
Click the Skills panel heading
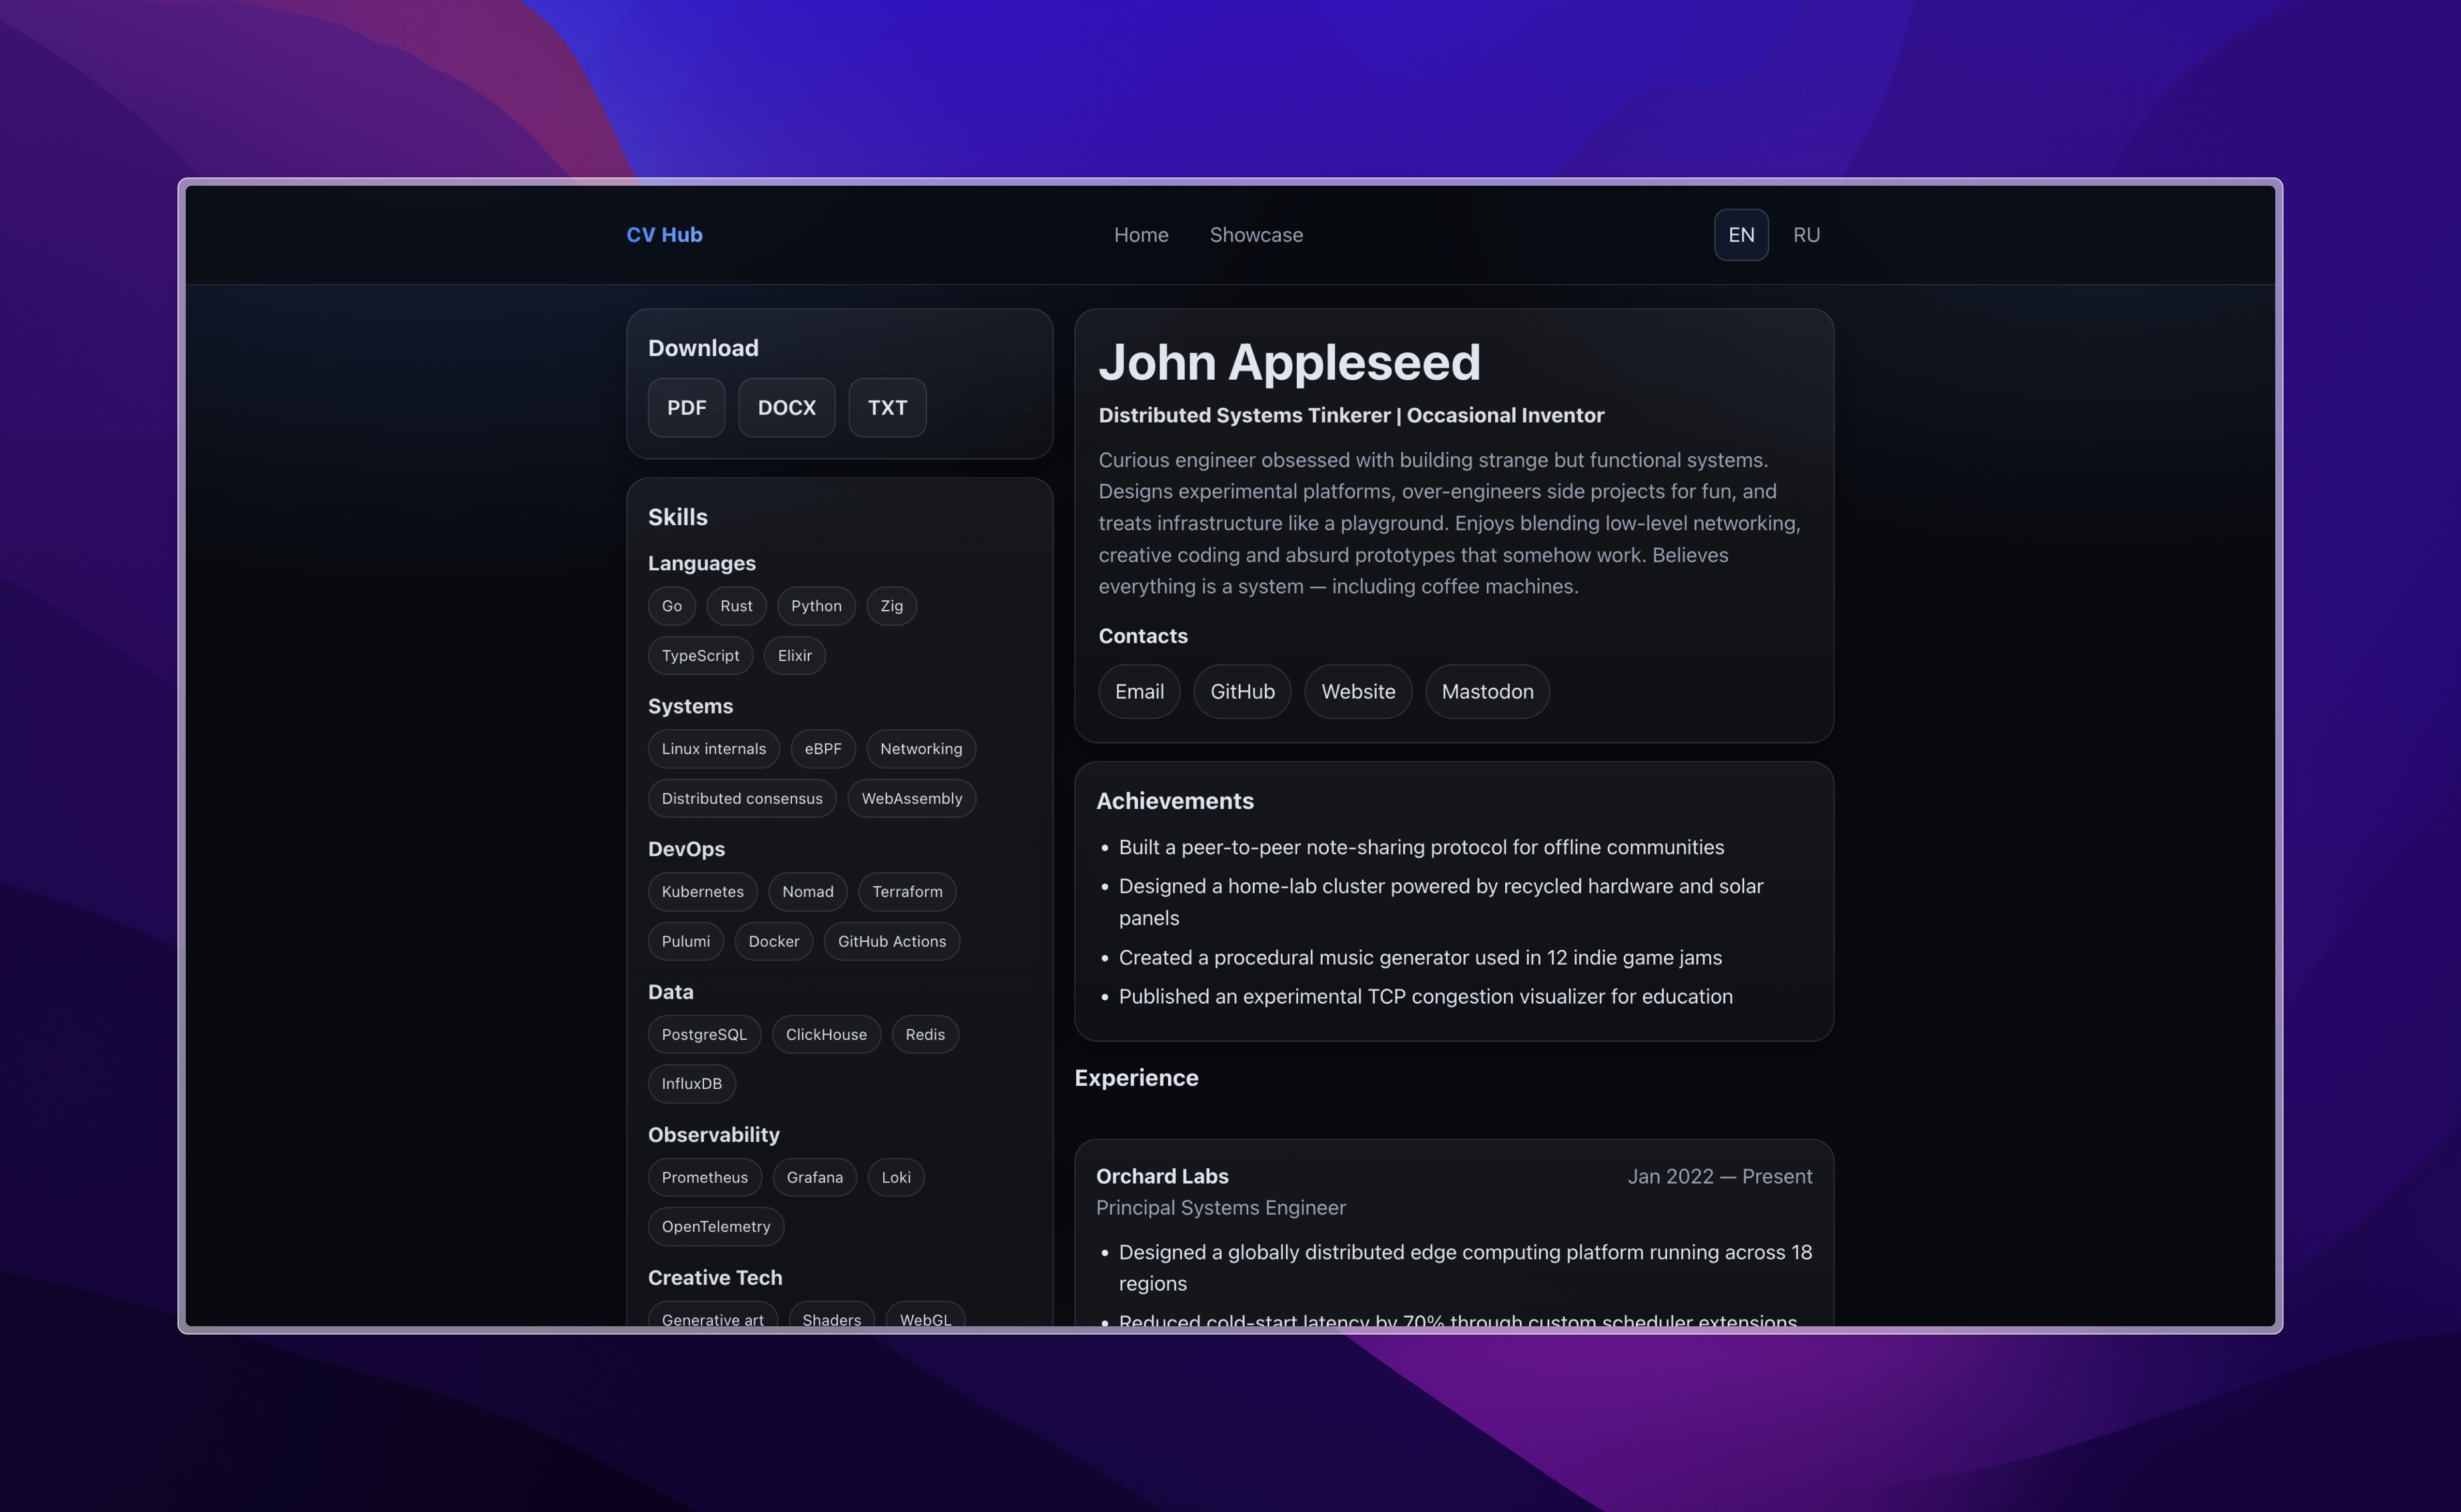[677, 518]
